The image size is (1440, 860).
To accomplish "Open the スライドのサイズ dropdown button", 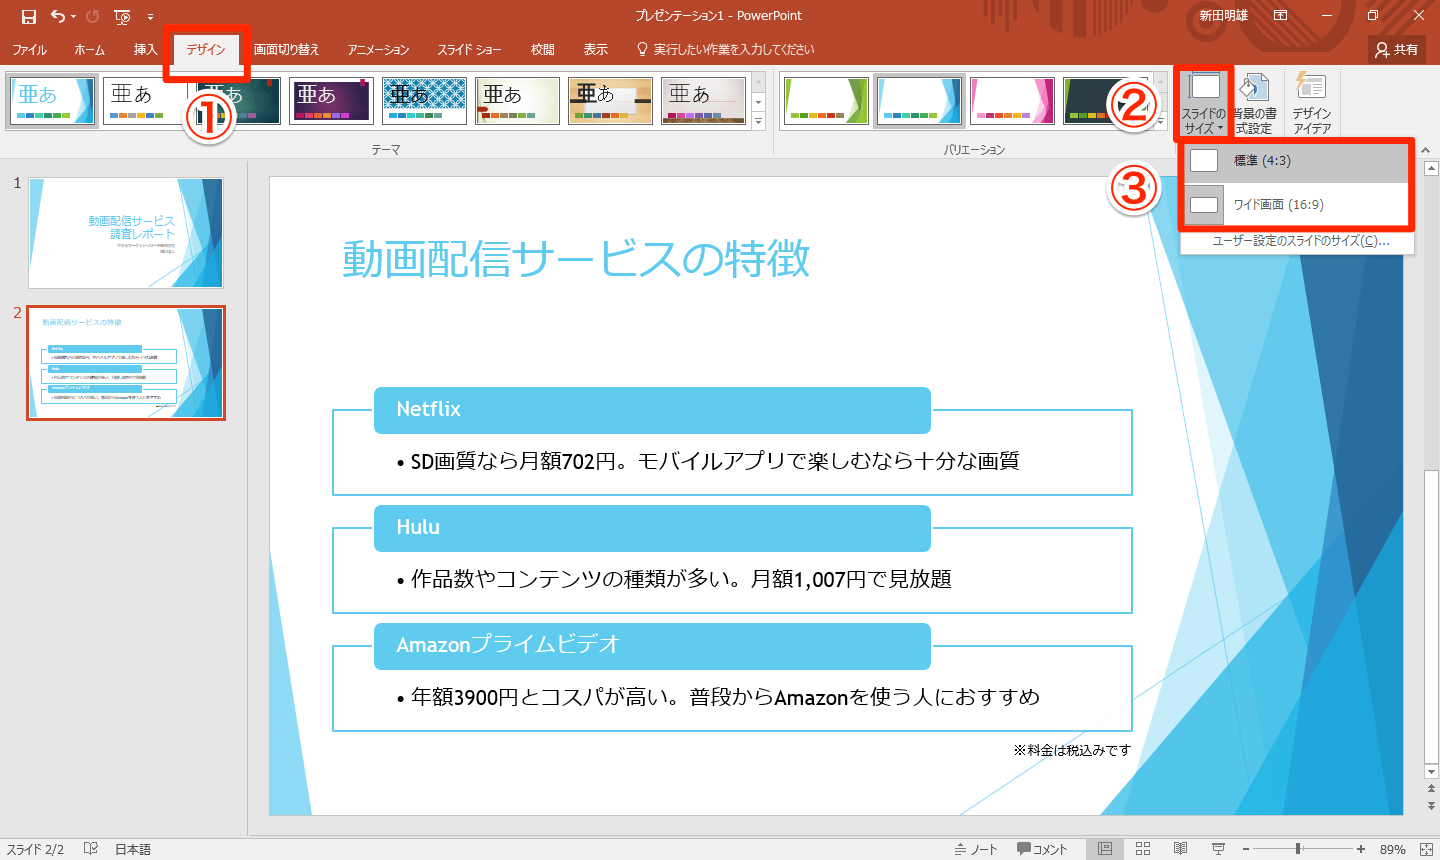I will coord(1204,104).
